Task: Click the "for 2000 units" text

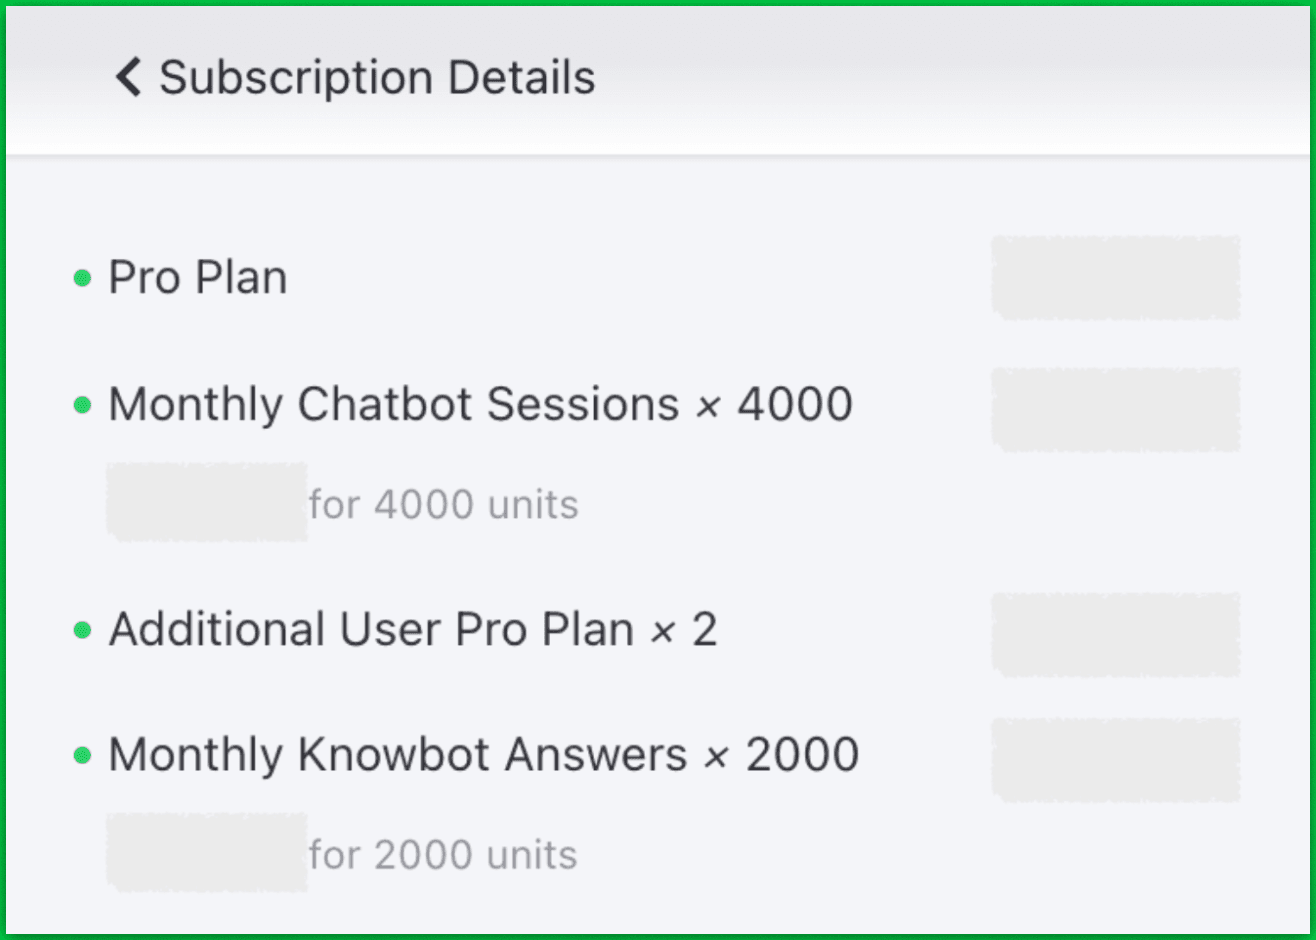Action: 443,855
